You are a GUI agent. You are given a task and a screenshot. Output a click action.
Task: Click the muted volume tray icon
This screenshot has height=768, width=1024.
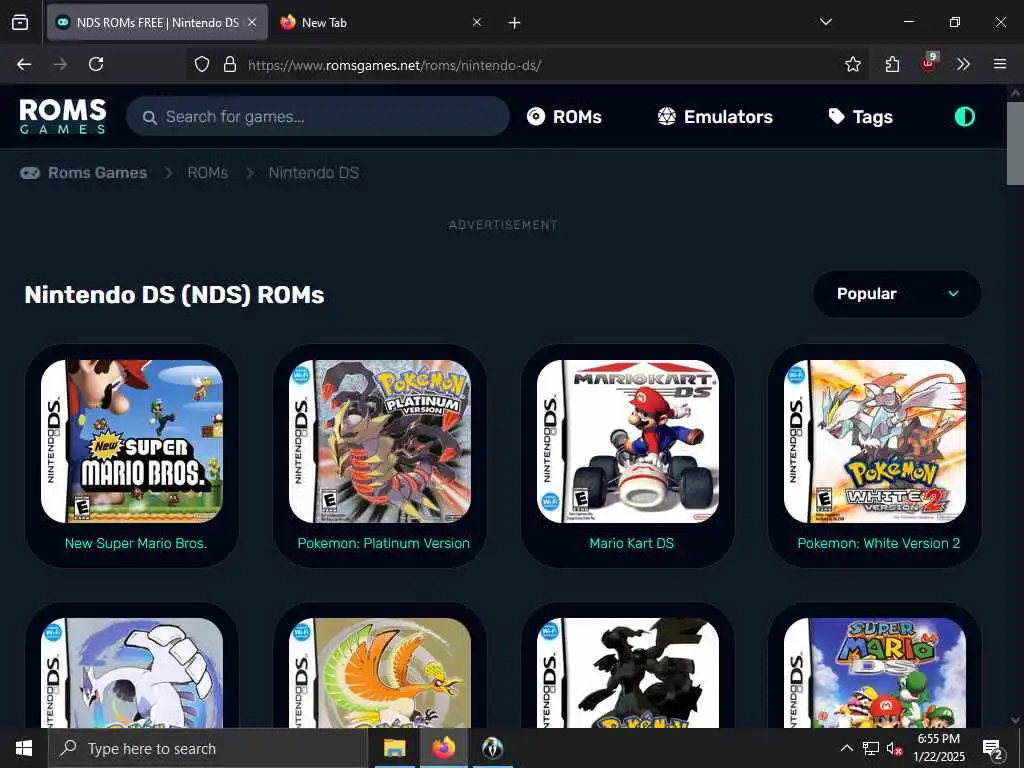[894, 748]
